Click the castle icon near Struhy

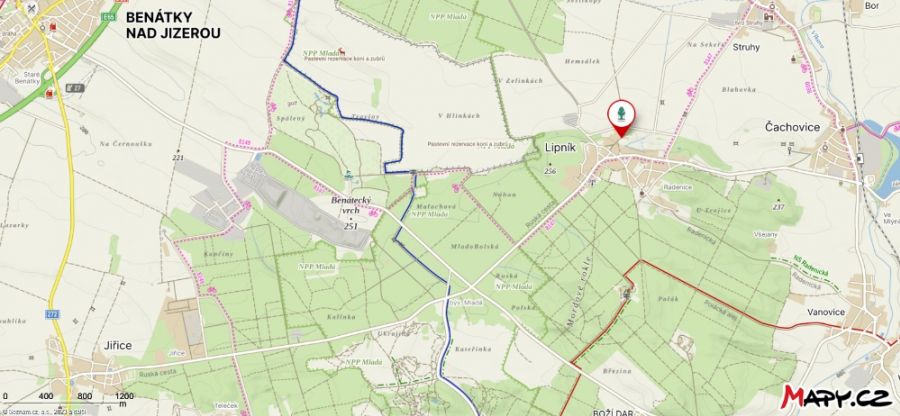pos(769,17)
